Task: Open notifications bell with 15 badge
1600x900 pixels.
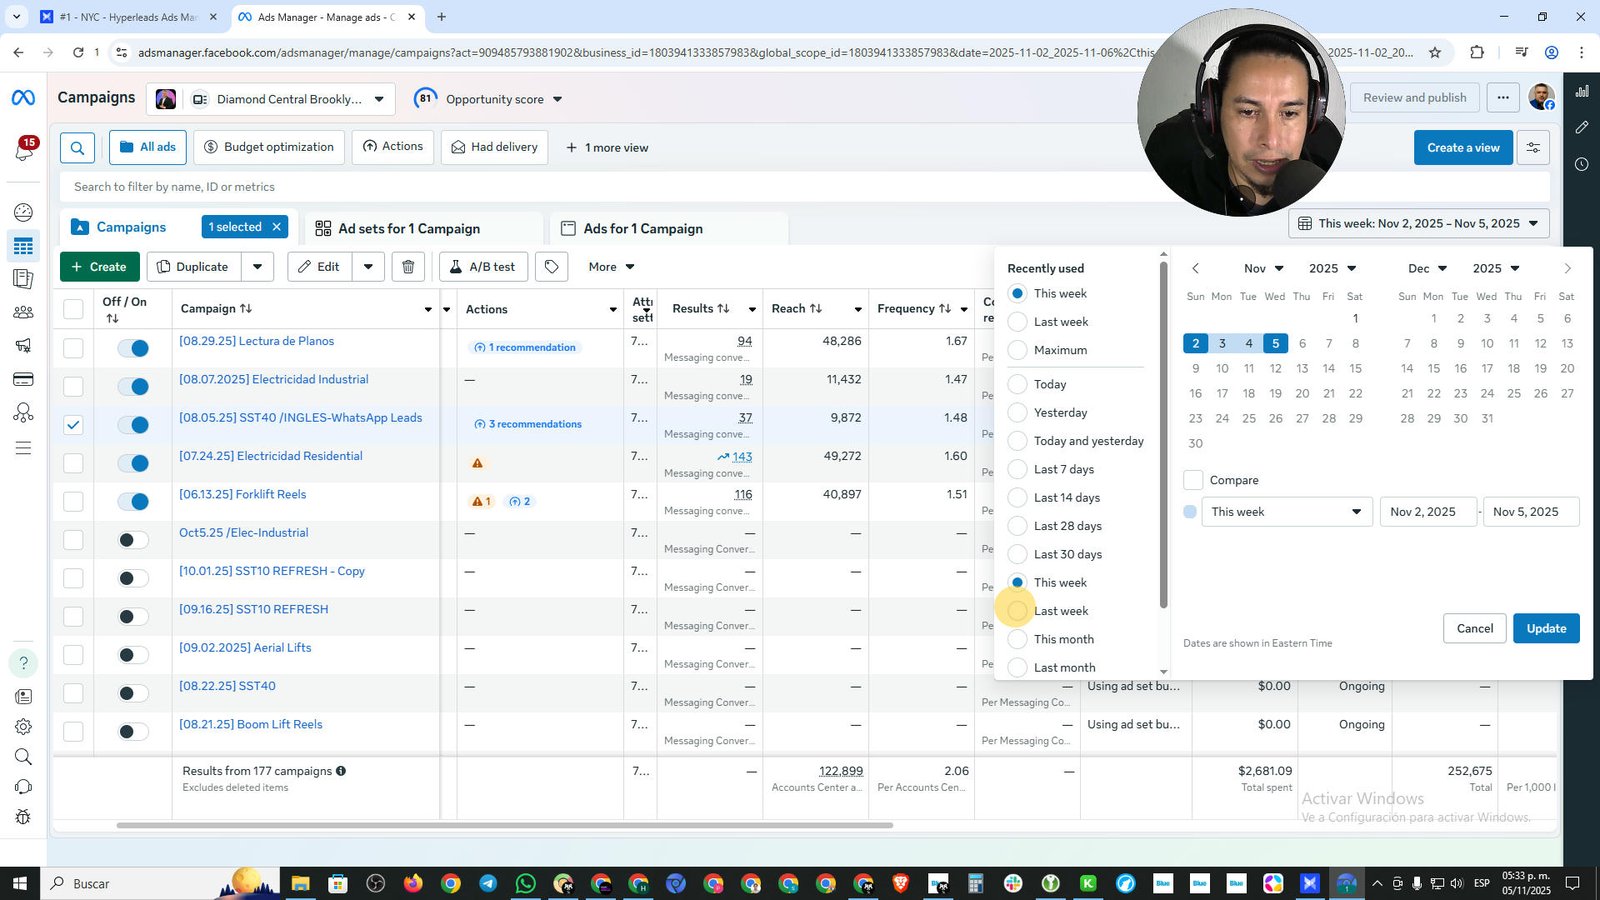Action: tap(23, 150)
